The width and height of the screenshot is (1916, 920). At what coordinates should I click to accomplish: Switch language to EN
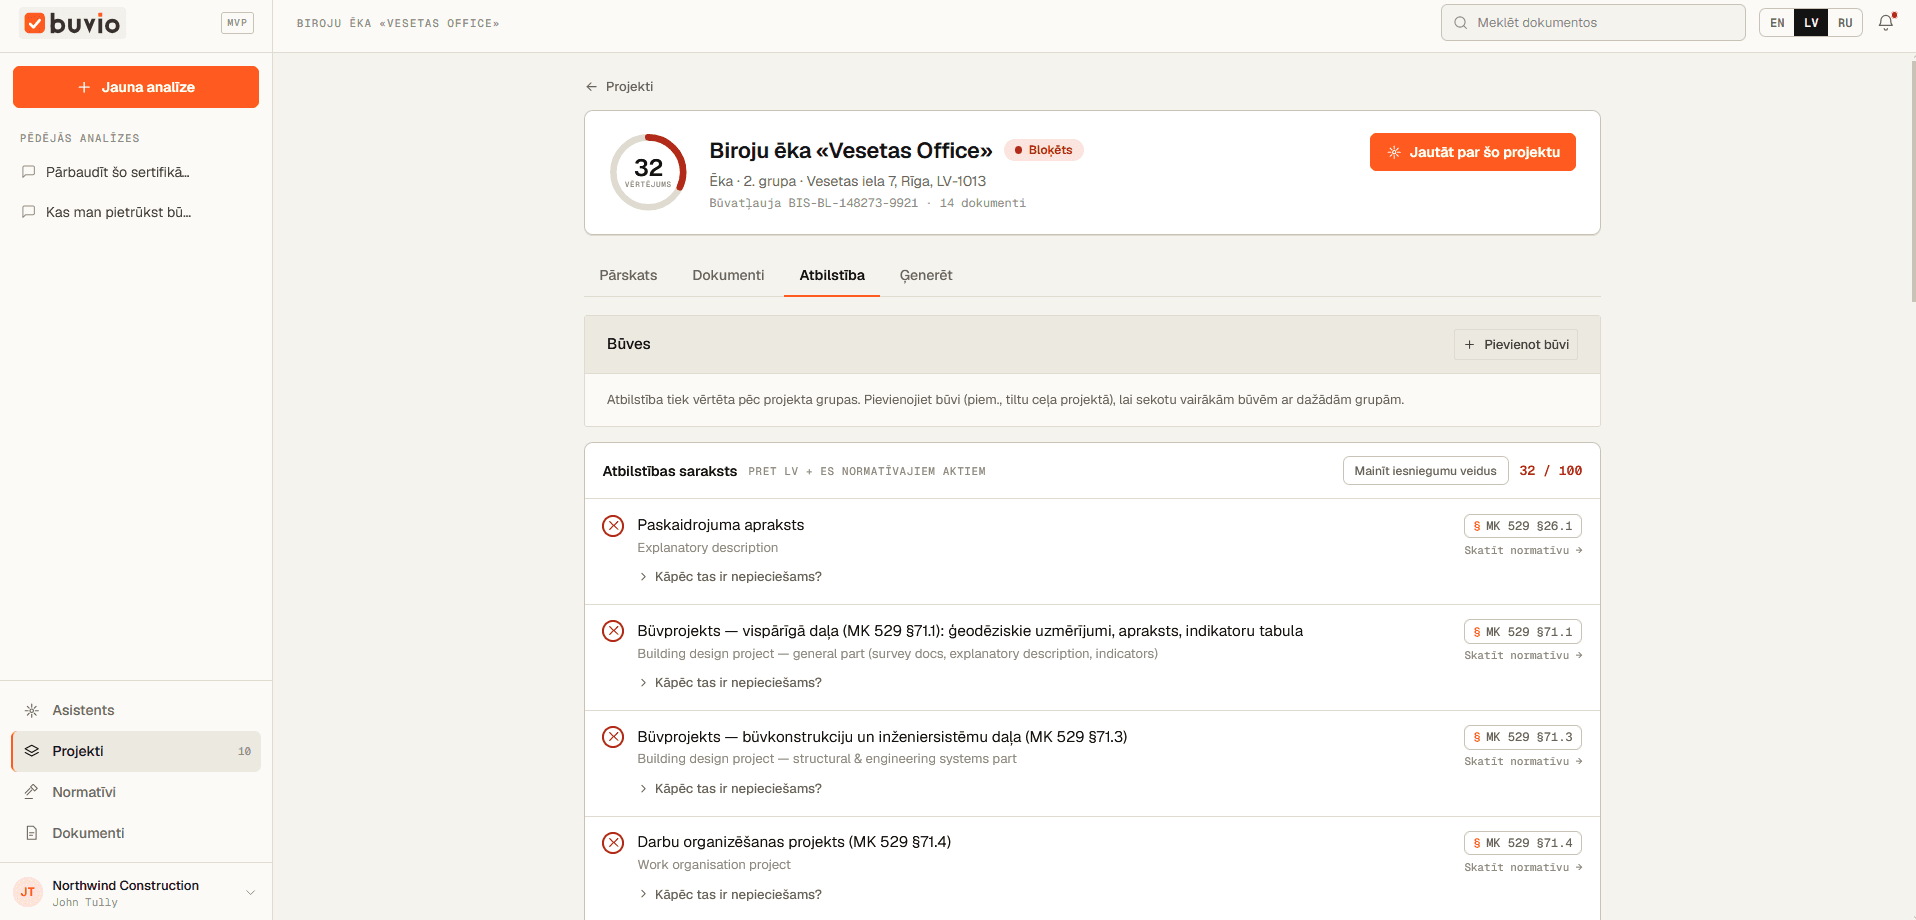(x=1777, y=23)
